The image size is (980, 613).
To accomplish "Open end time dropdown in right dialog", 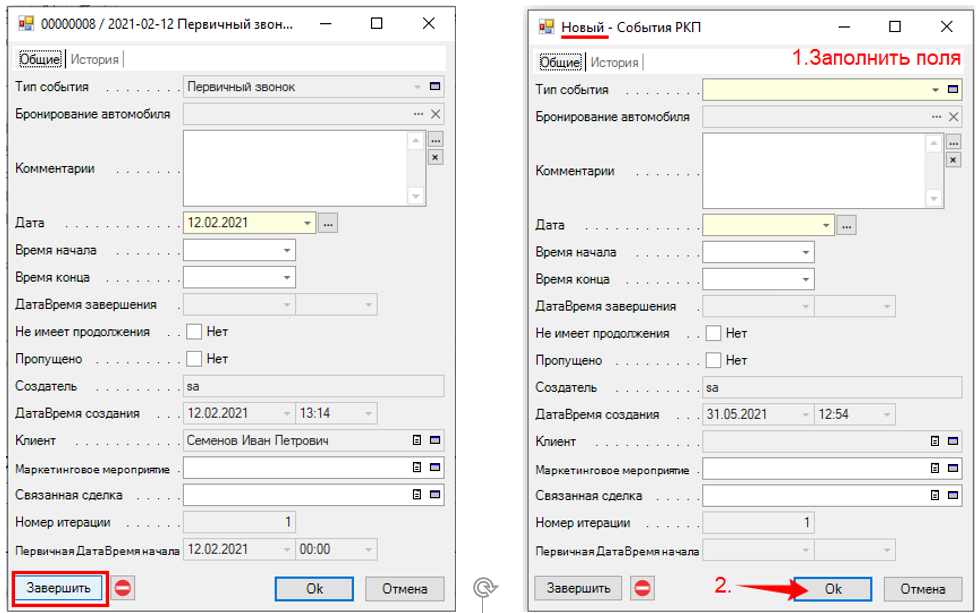I will click(x=806, y=279).
